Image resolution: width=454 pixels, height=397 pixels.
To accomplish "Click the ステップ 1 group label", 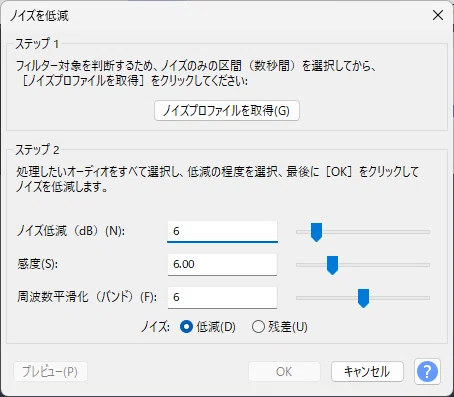I will coord(37,44).
